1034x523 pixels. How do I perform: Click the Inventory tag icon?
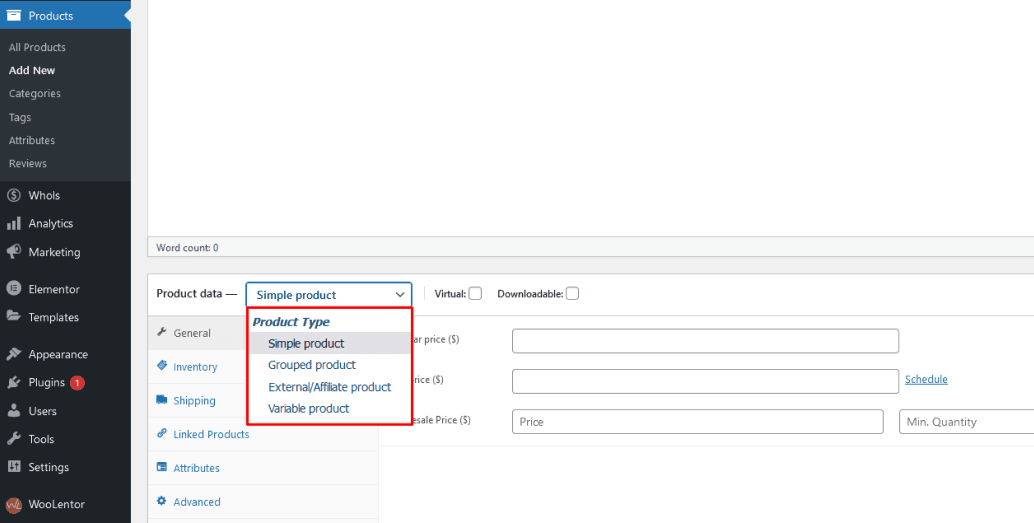pyautogui.click(x=162, y=365)
